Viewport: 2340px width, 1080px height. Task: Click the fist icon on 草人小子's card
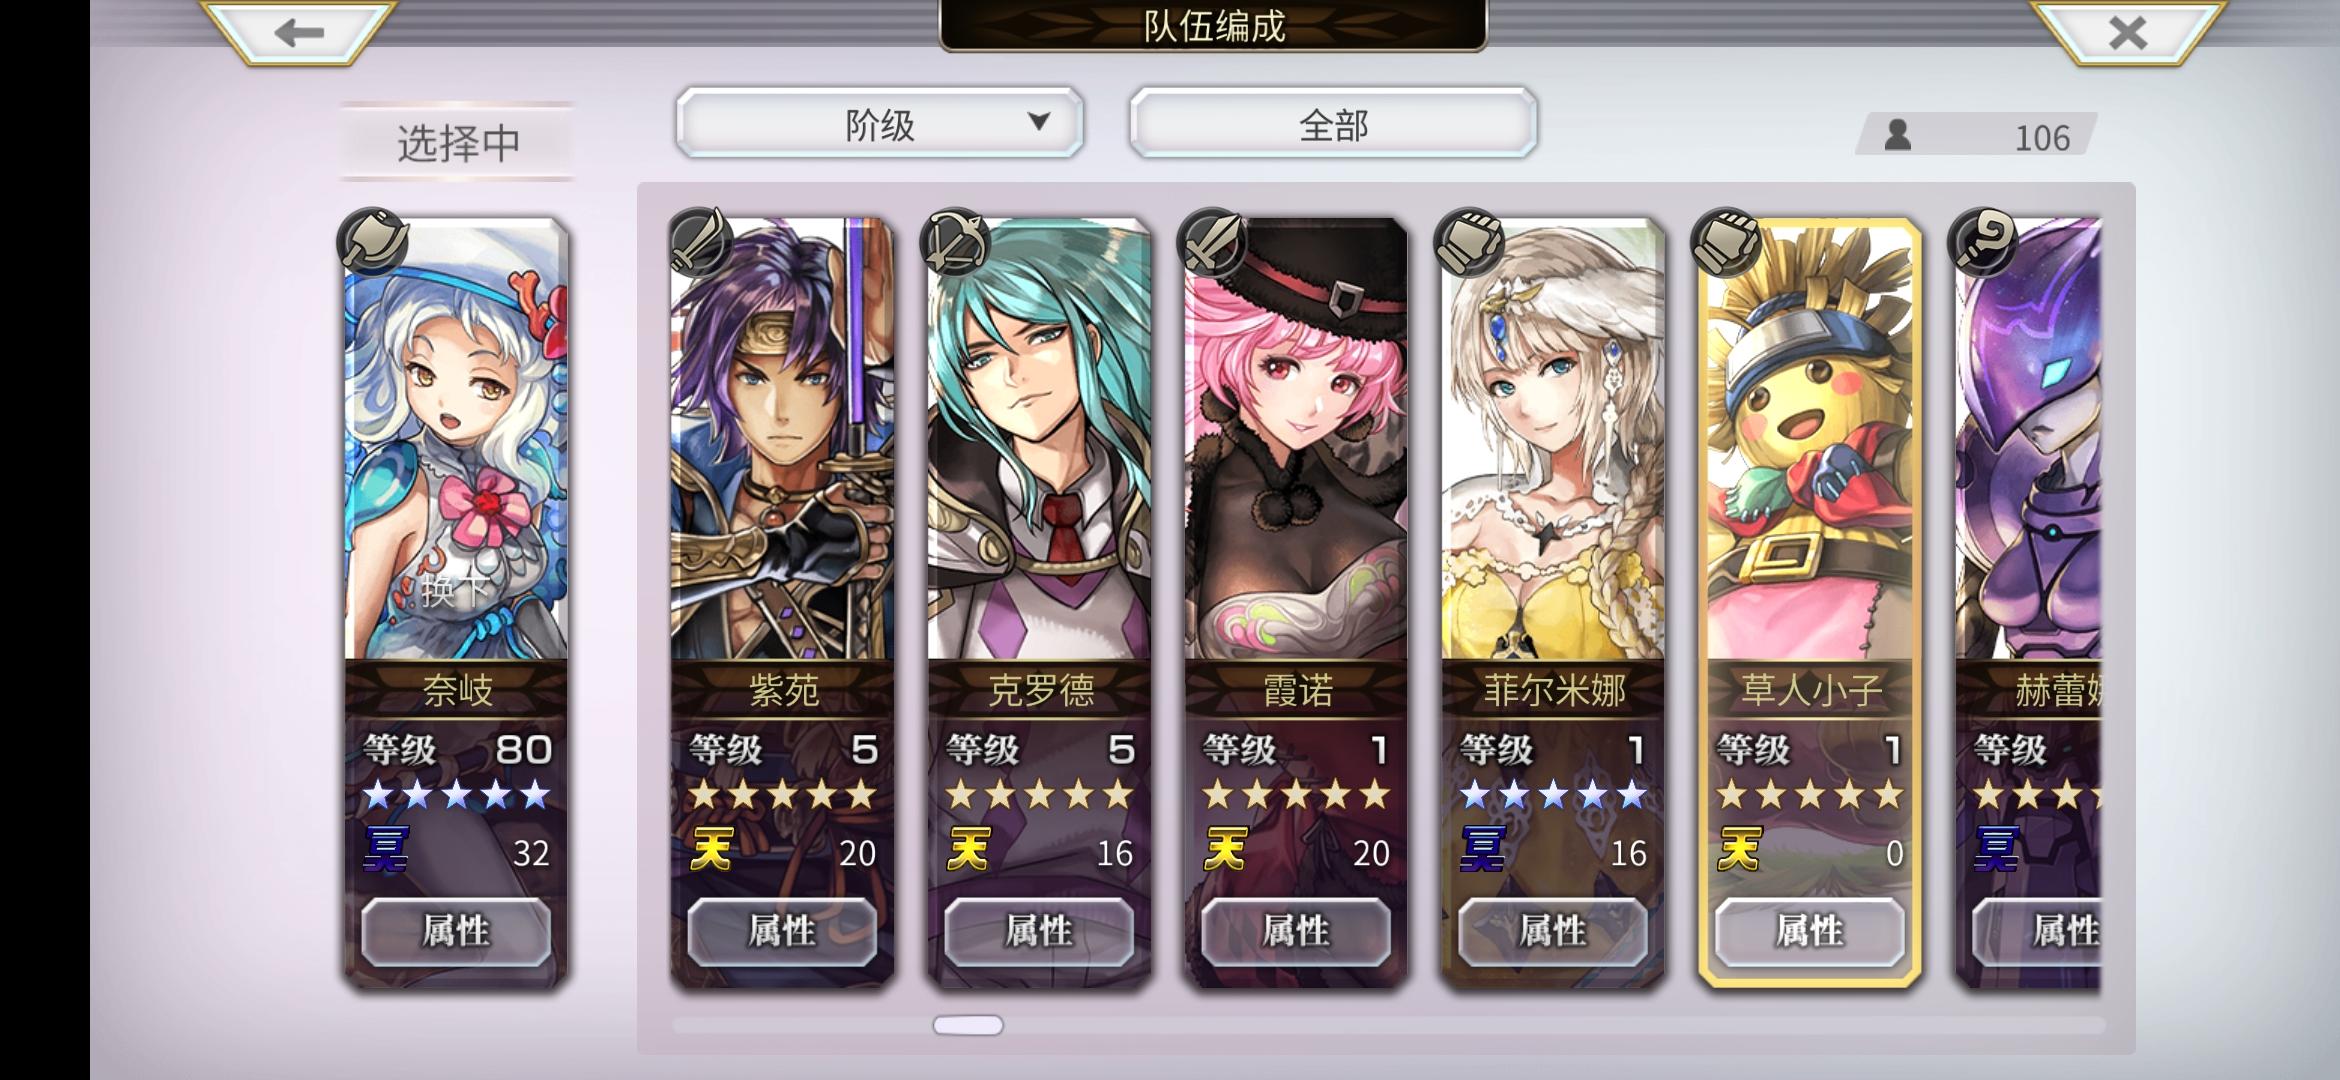pyautogui.click(x=1726, y=241)
